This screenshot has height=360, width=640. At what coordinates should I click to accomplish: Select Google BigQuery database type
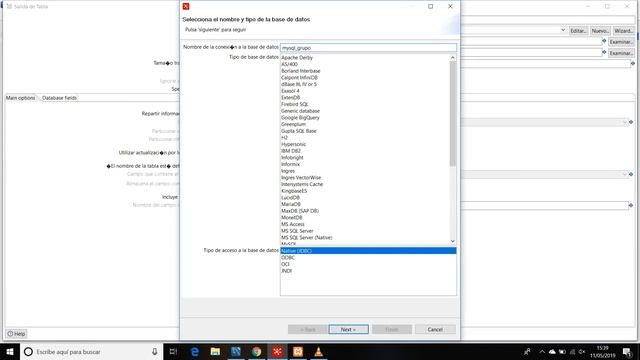tap(300, 118)
